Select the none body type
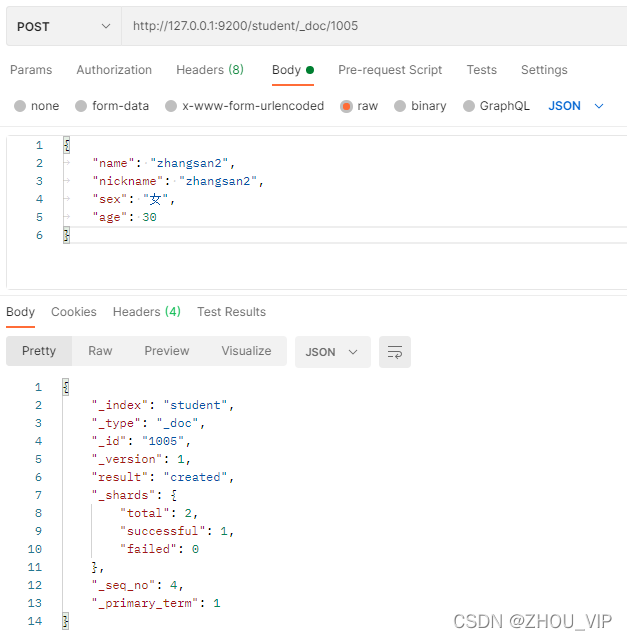 [x=36, y=106]
